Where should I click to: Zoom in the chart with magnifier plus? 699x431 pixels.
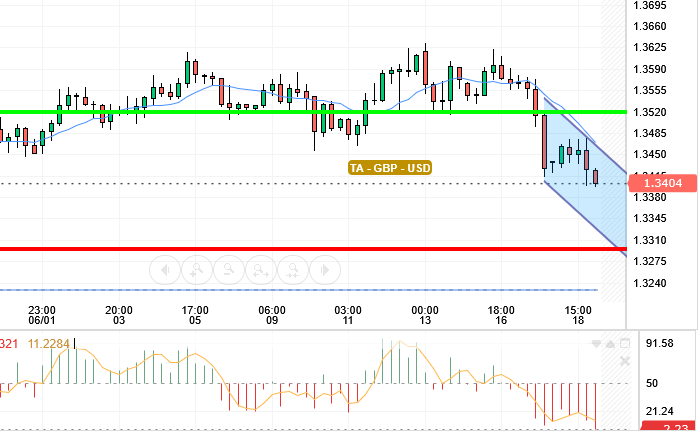197,270
